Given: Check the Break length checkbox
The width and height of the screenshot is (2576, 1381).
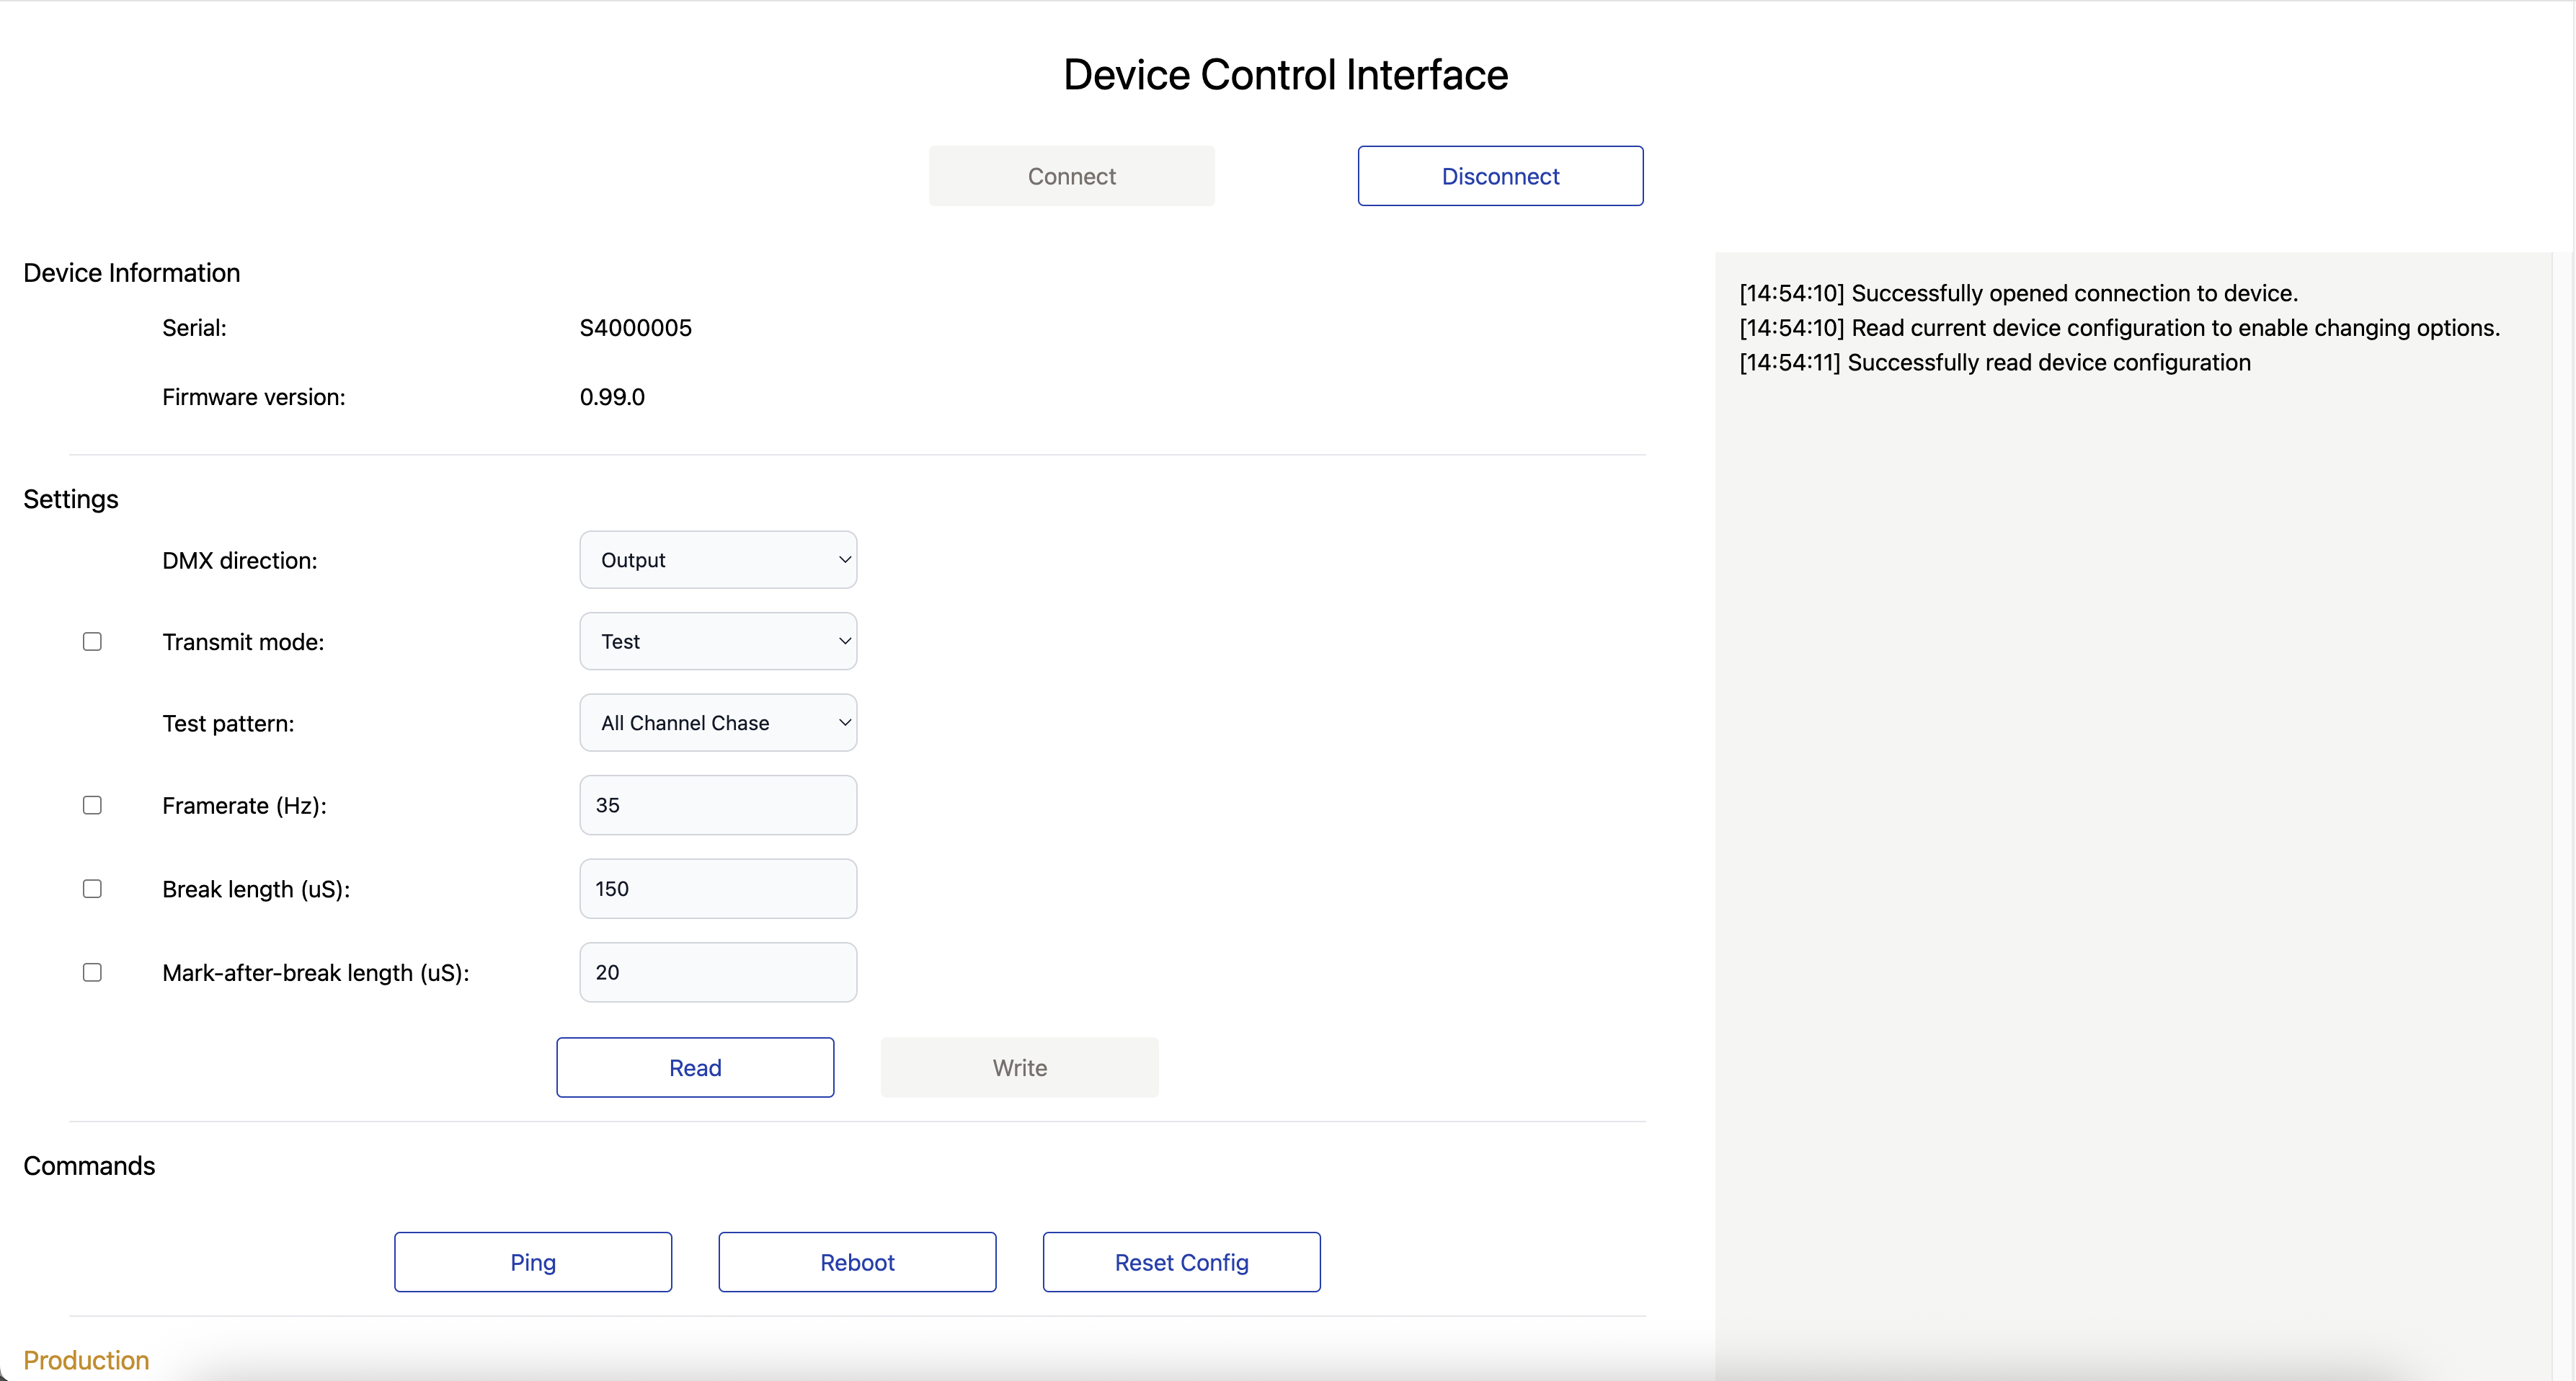Looking at the screenshot, I should [x=92, y=889].
